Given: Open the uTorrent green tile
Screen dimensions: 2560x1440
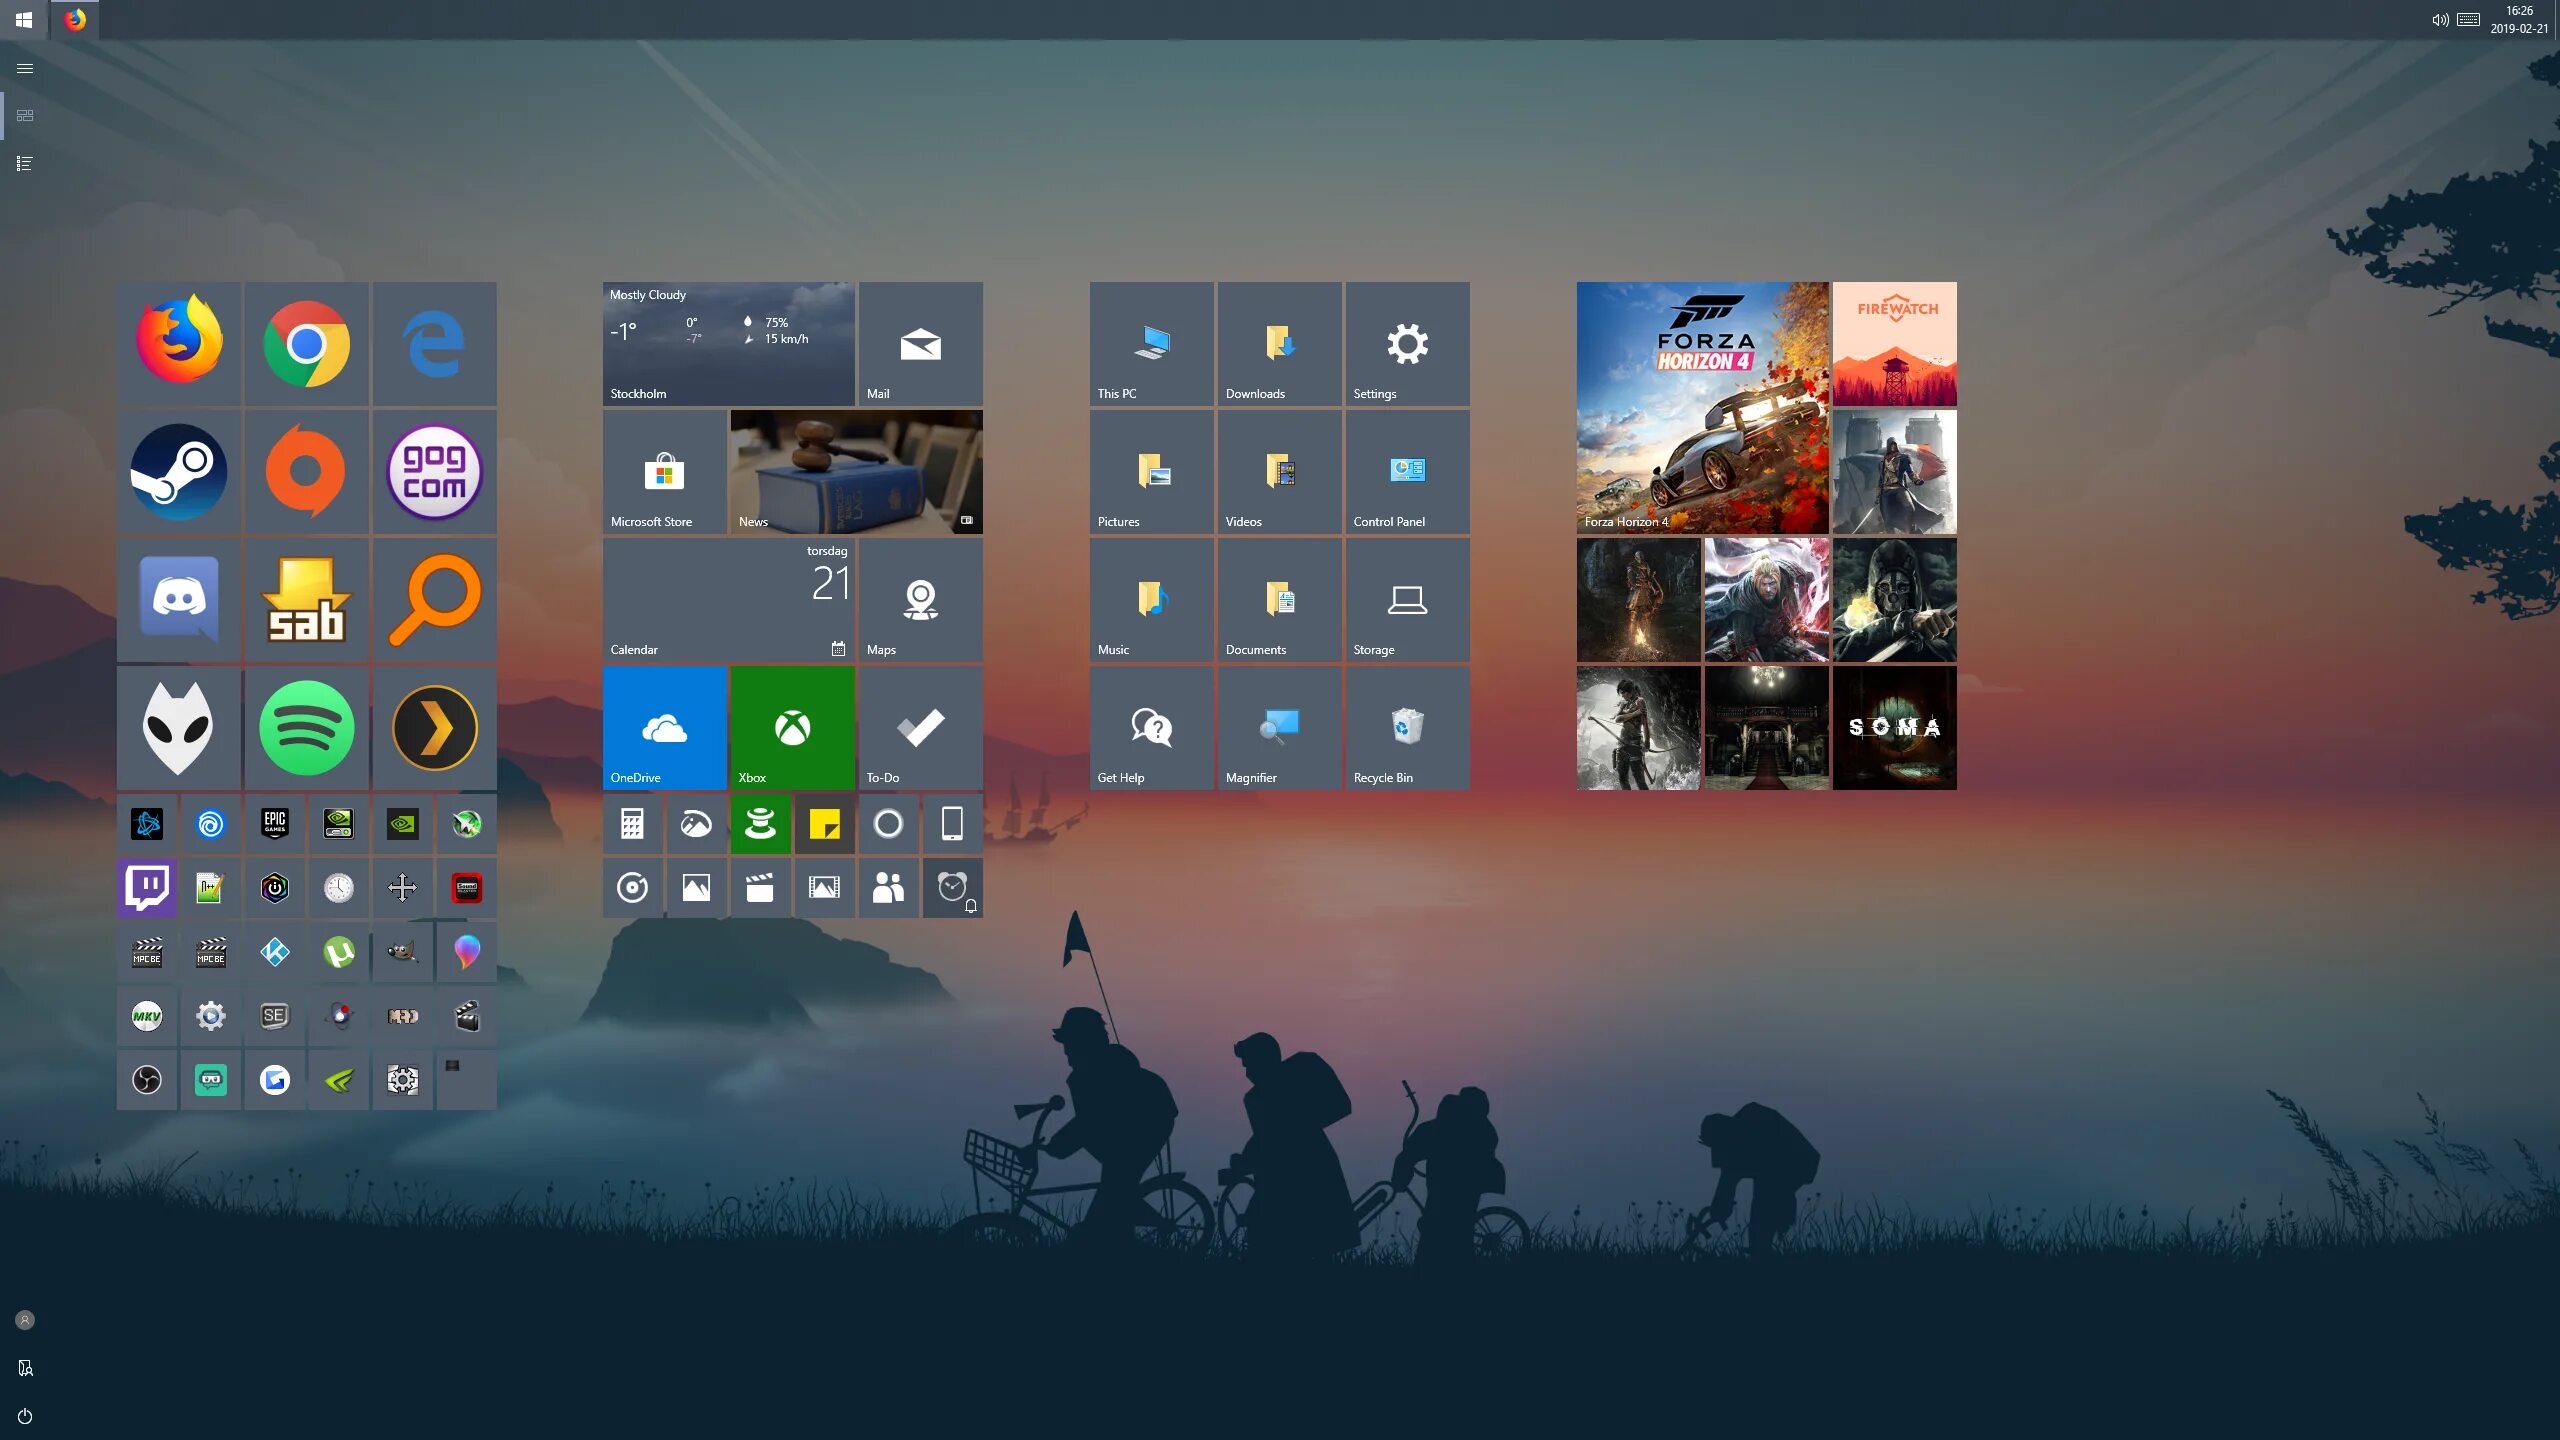Looking at the screenshot, I should (338, 951).
